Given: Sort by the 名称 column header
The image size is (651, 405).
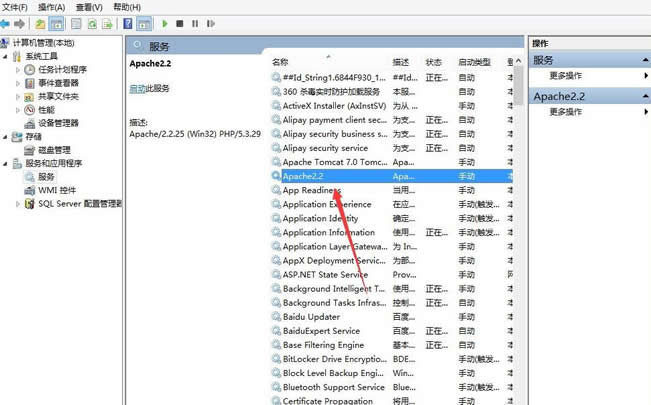Looking at the screenshot, I should coord(280,62).
